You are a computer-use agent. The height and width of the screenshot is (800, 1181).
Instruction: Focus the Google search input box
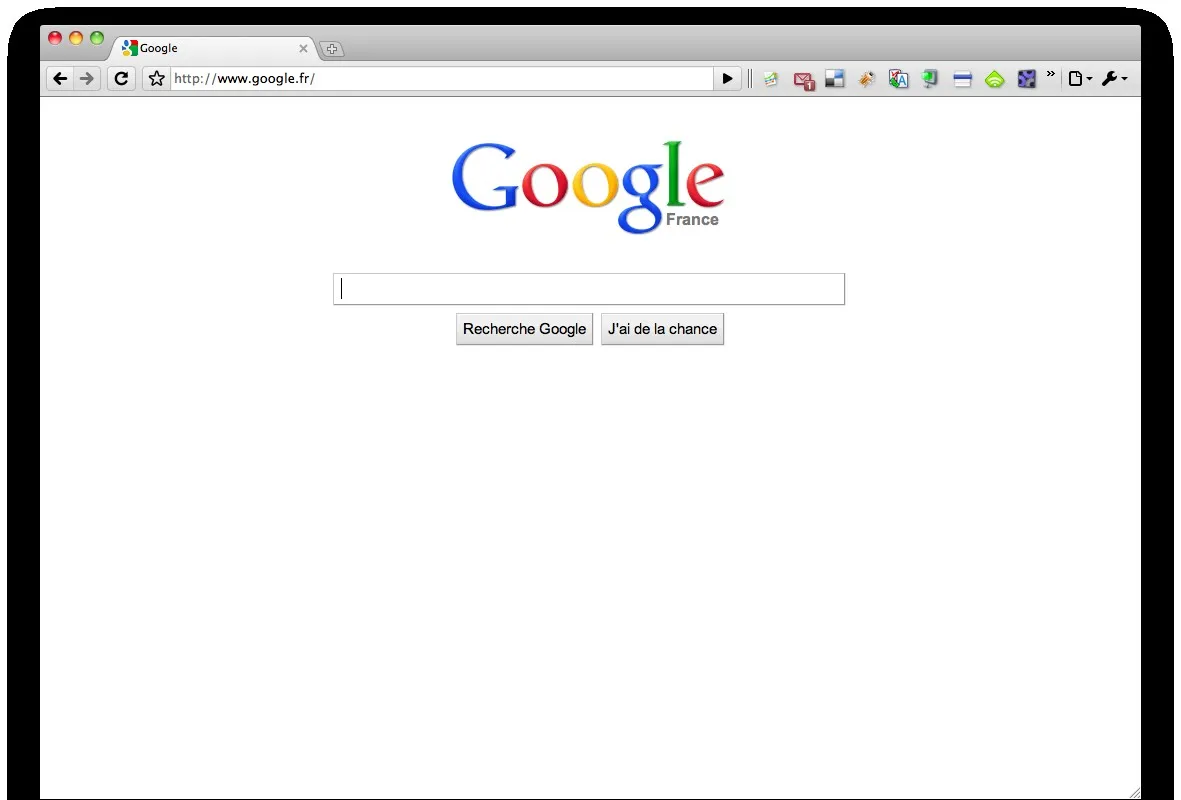pos(589,289)
